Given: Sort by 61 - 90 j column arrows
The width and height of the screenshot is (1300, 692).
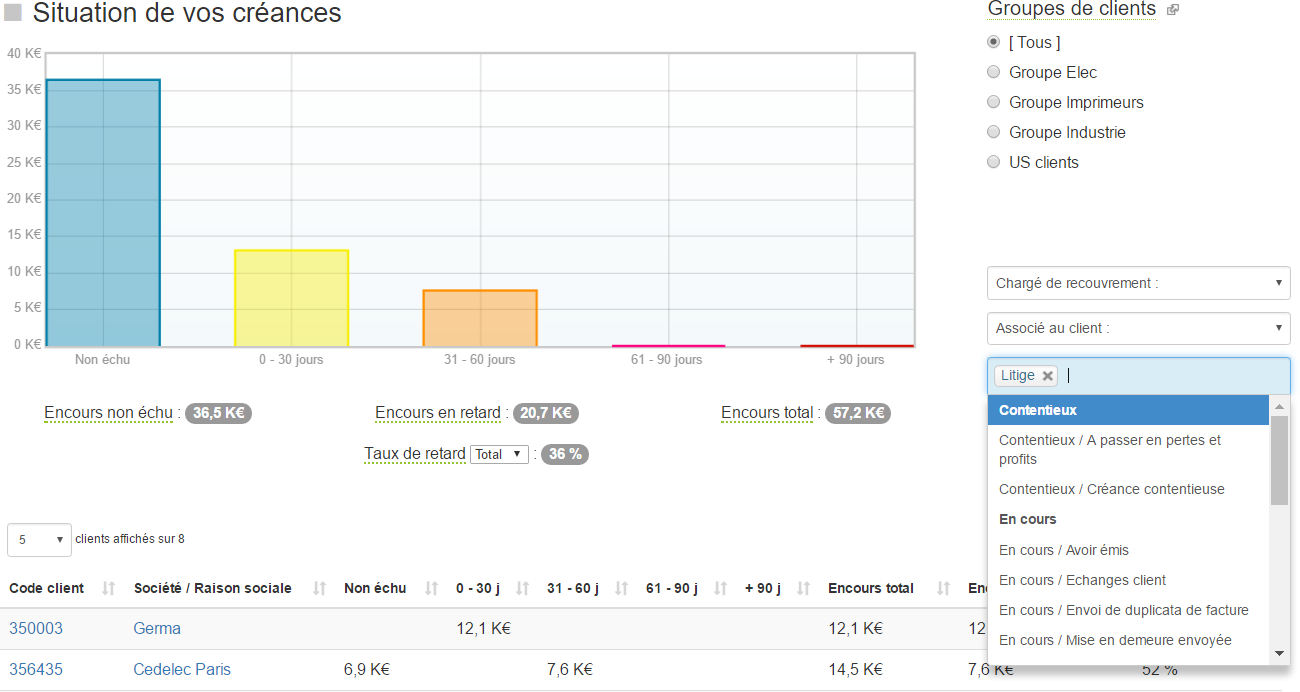Looking at the screenshot, I should (x=720, y=588).
